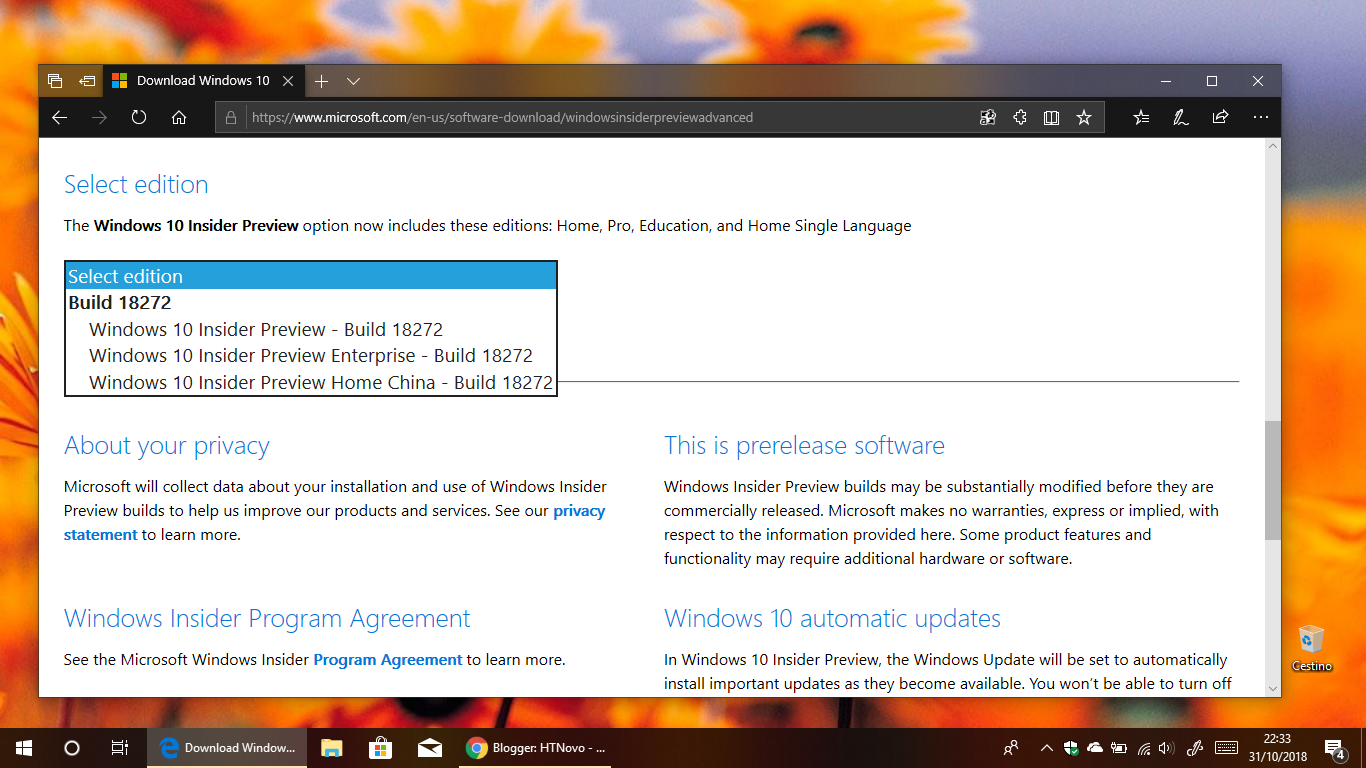Click the Share this page icon
Image resolution: width=1366 pixels, height=768 pixels.
click(x=1220, y=117)
